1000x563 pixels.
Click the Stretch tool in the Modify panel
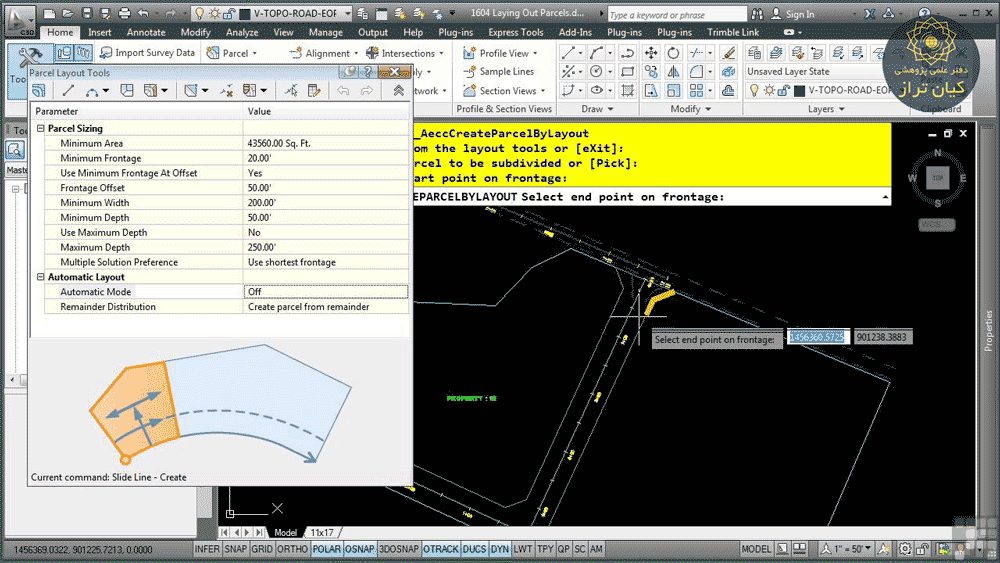tap(651, 91)
